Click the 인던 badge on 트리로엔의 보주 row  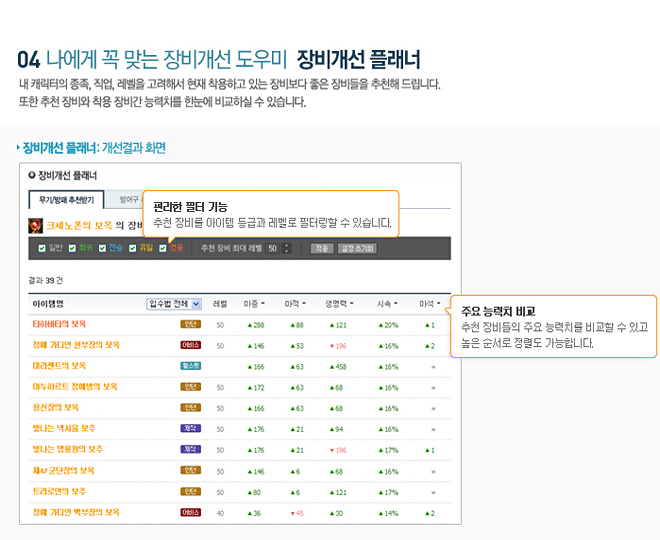(x=190, y=491)
